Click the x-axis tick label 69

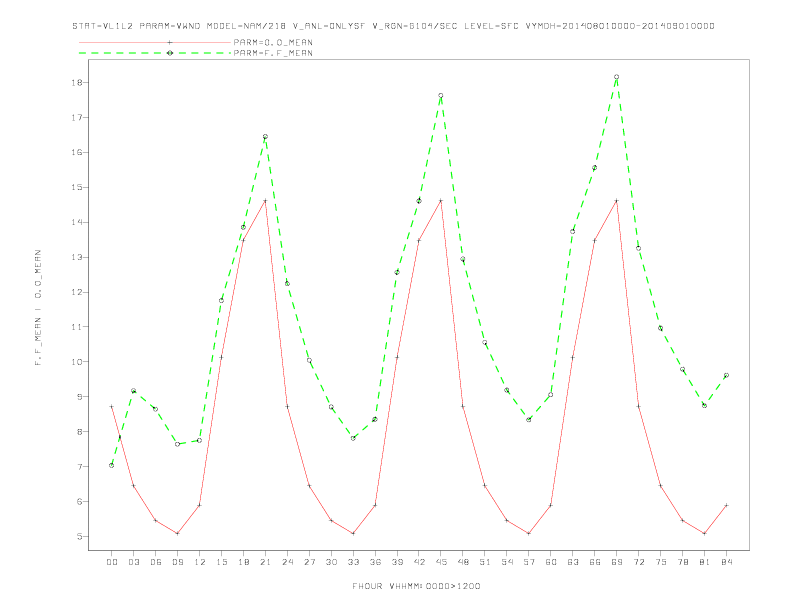(617, 562)
